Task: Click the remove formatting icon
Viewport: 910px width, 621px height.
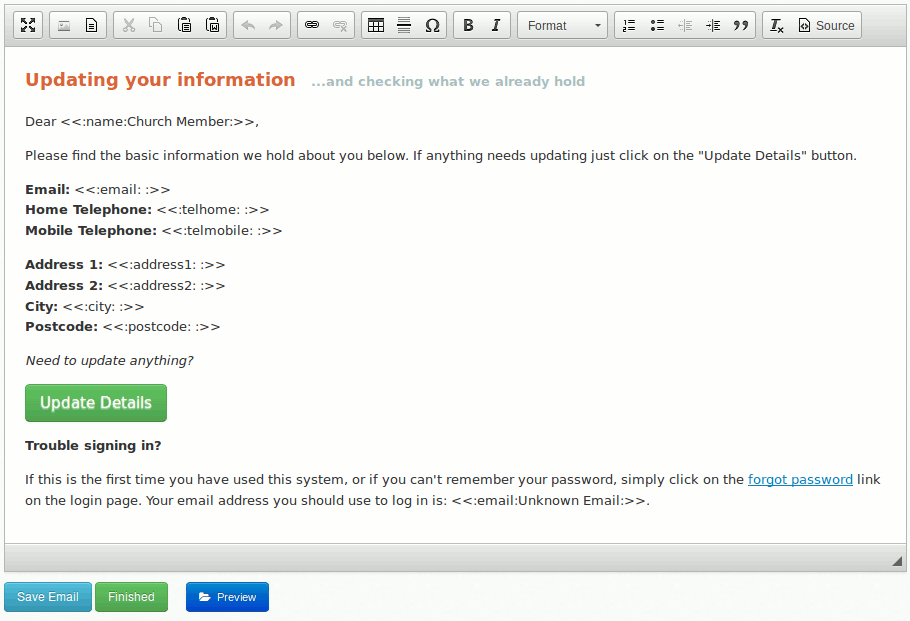Action: click(x=777, y=25)
